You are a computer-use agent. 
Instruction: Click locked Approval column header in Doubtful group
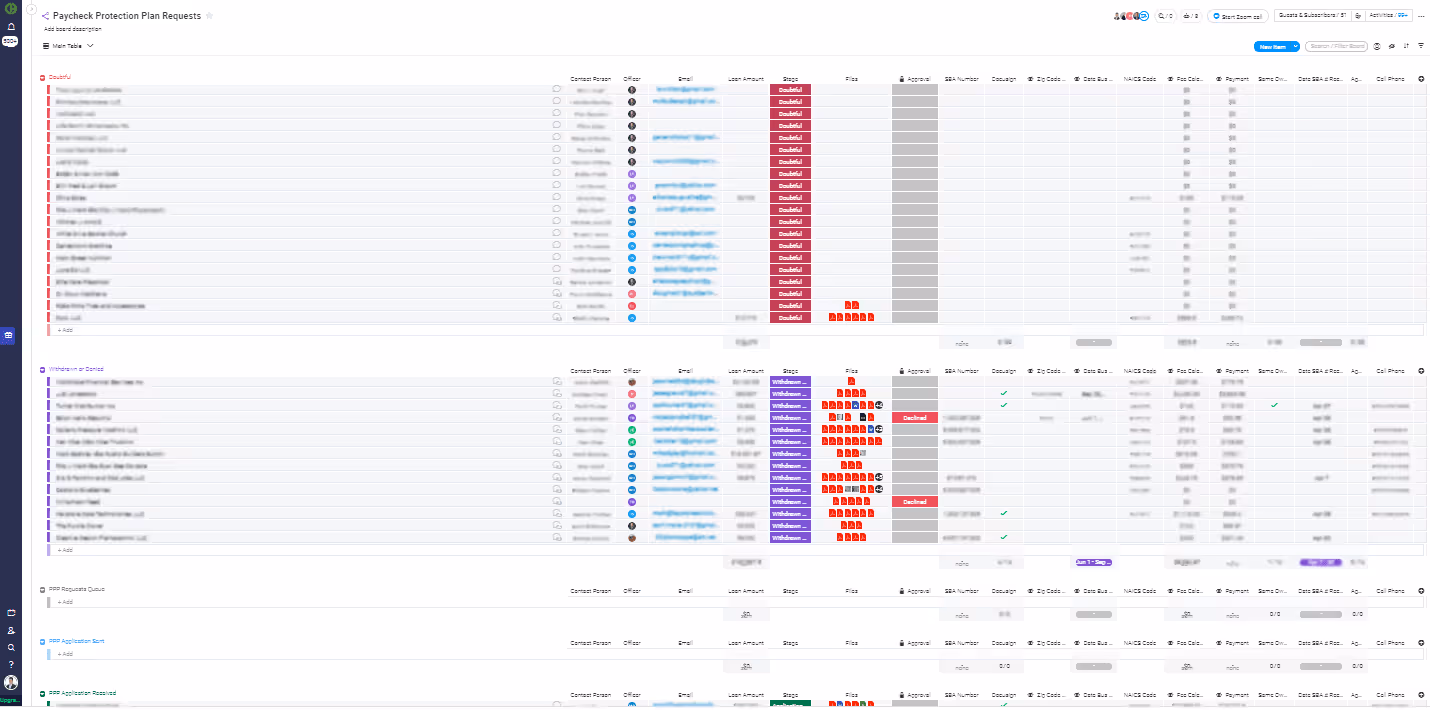[x=915, y=78]
